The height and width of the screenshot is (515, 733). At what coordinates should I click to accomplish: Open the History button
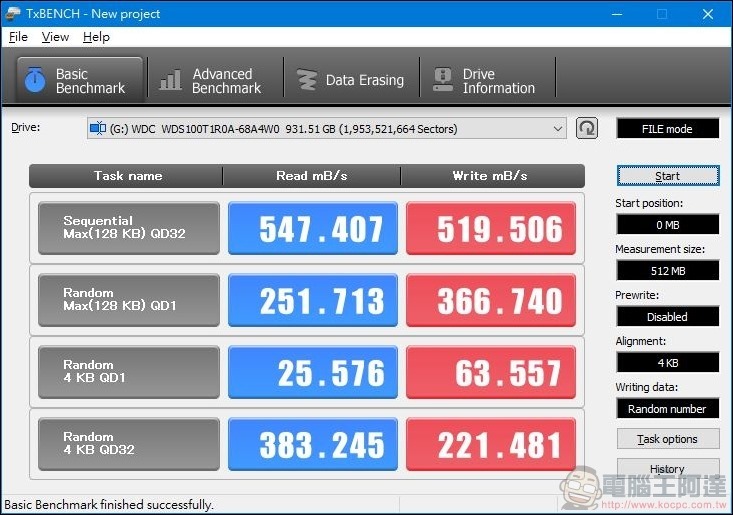(668, 468)
